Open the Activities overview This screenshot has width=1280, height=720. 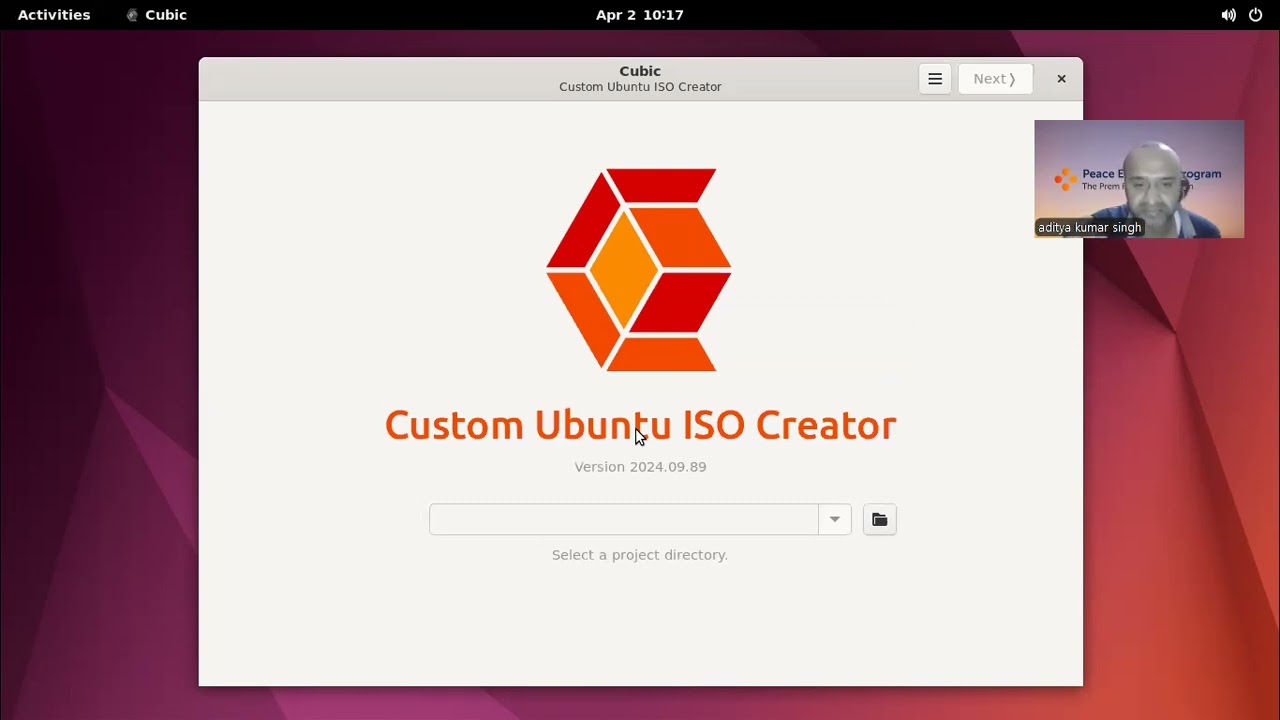(x=54, y=15)
